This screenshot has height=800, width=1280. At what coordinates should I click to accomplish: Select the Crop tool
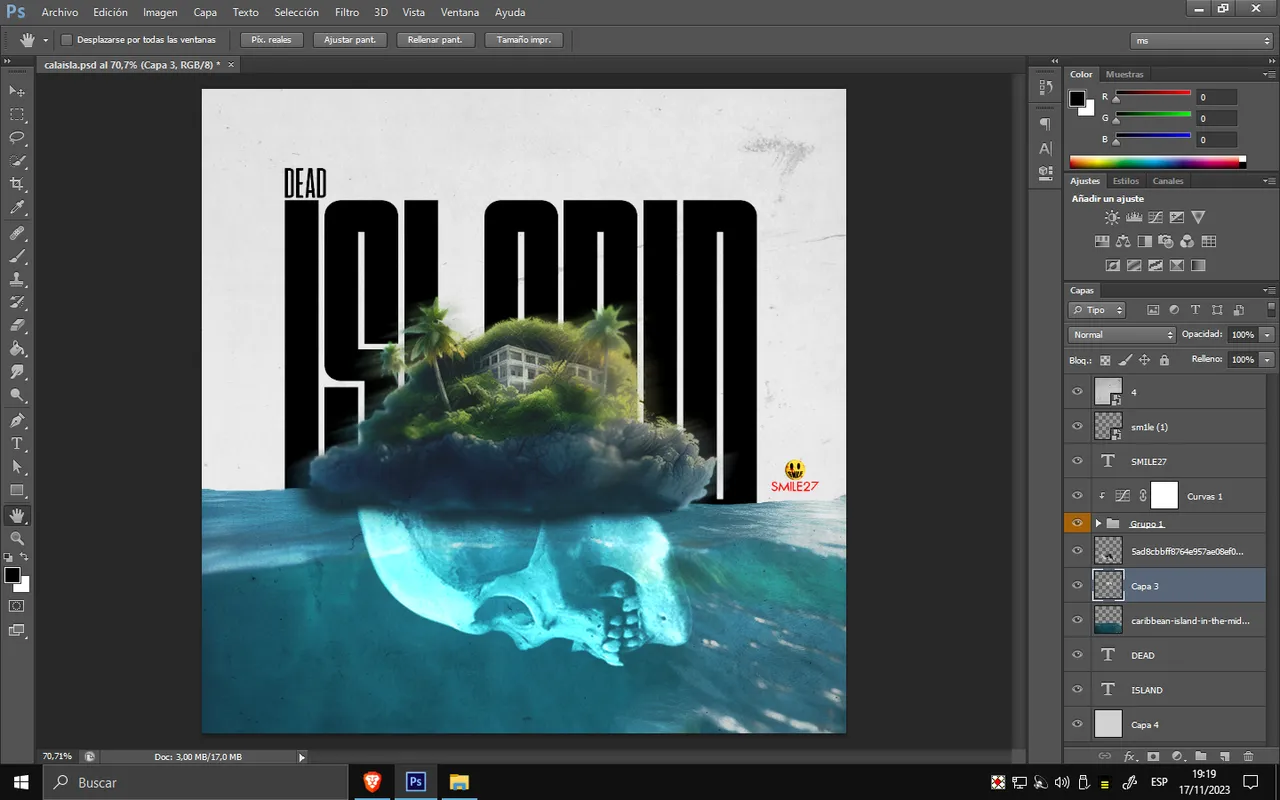(17, 185)
